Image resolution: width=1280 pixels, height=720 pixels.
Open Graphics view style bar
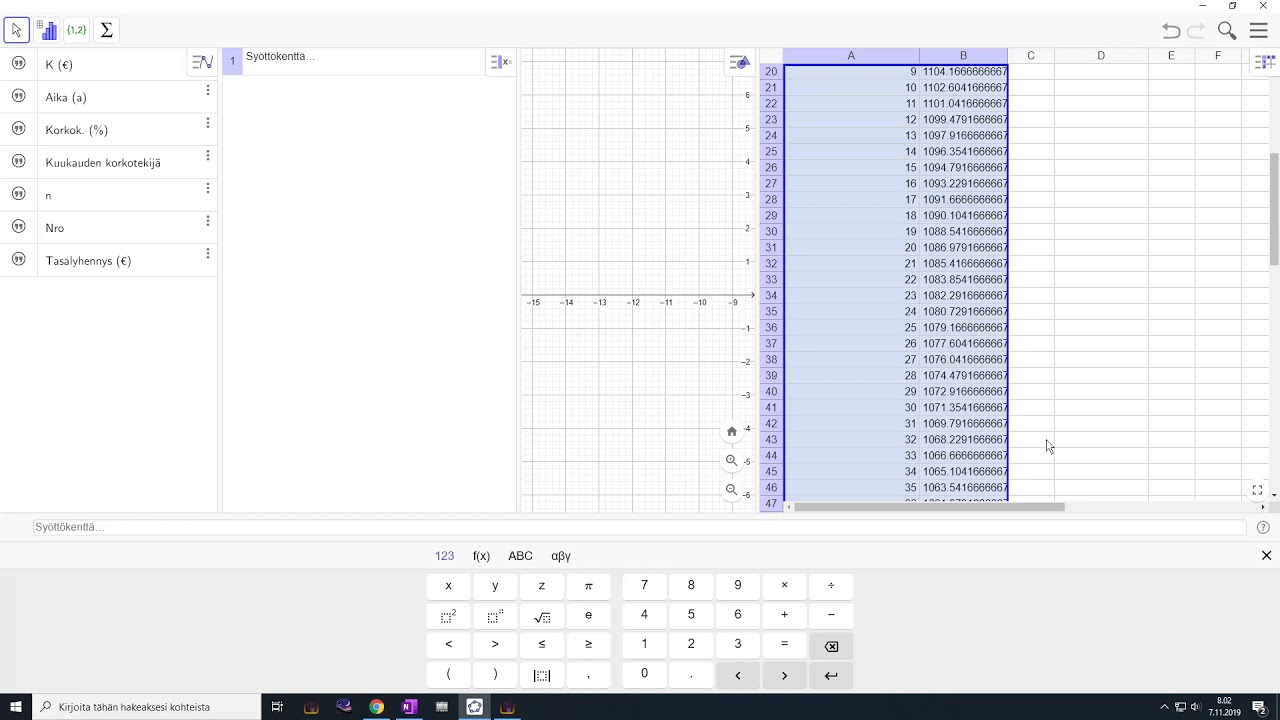(739, 62)
